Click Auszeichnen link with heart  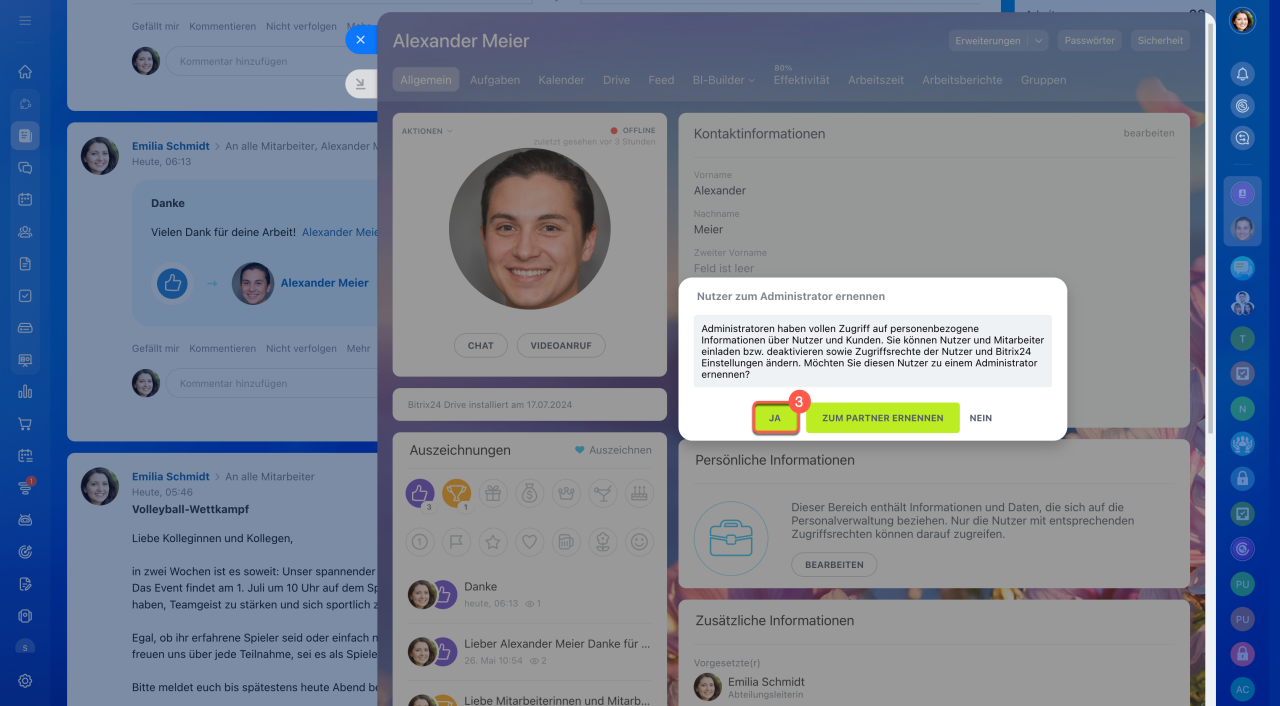tap(613, 450)
